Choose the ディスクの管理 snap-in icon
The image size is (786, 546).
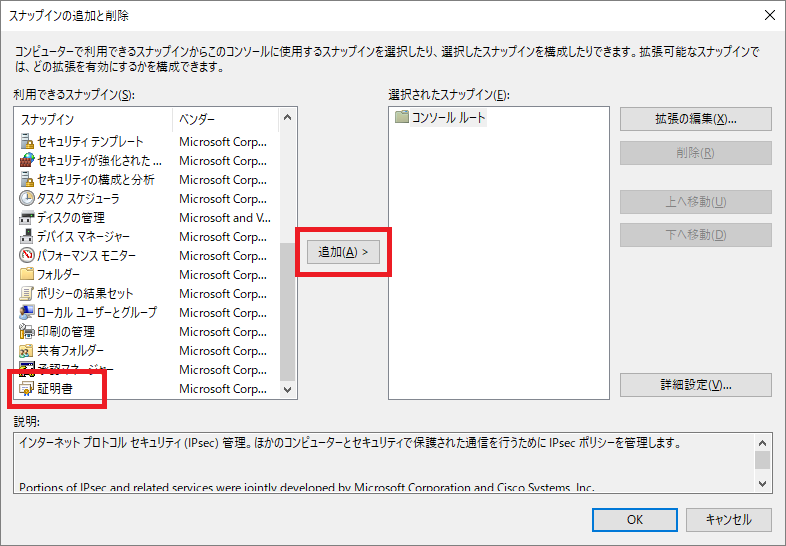27,218
